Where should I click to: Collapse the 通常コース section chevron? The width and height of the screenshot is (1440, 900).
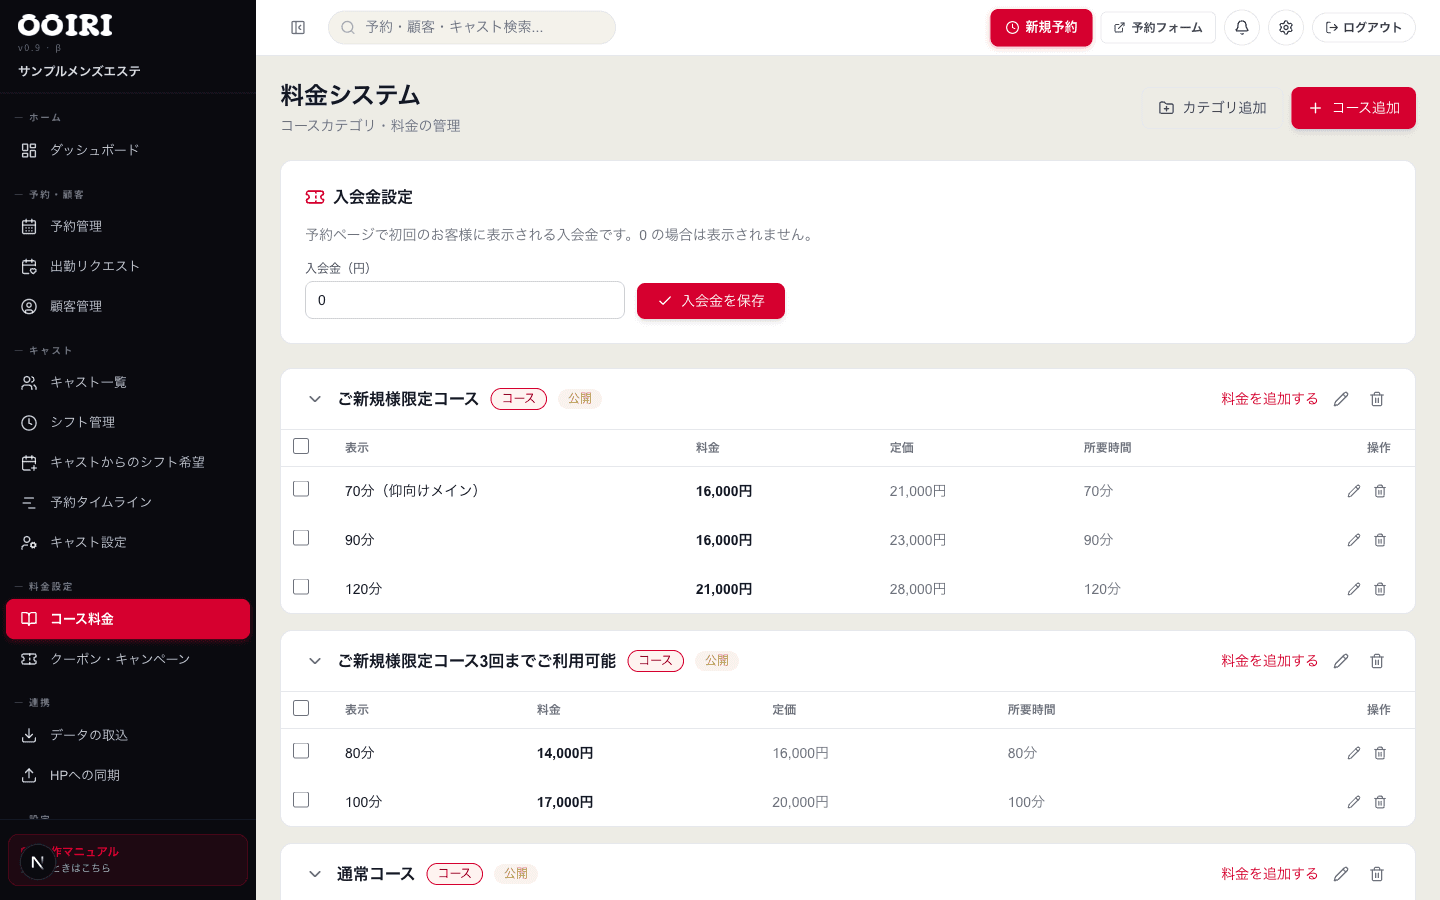point(315,874)
